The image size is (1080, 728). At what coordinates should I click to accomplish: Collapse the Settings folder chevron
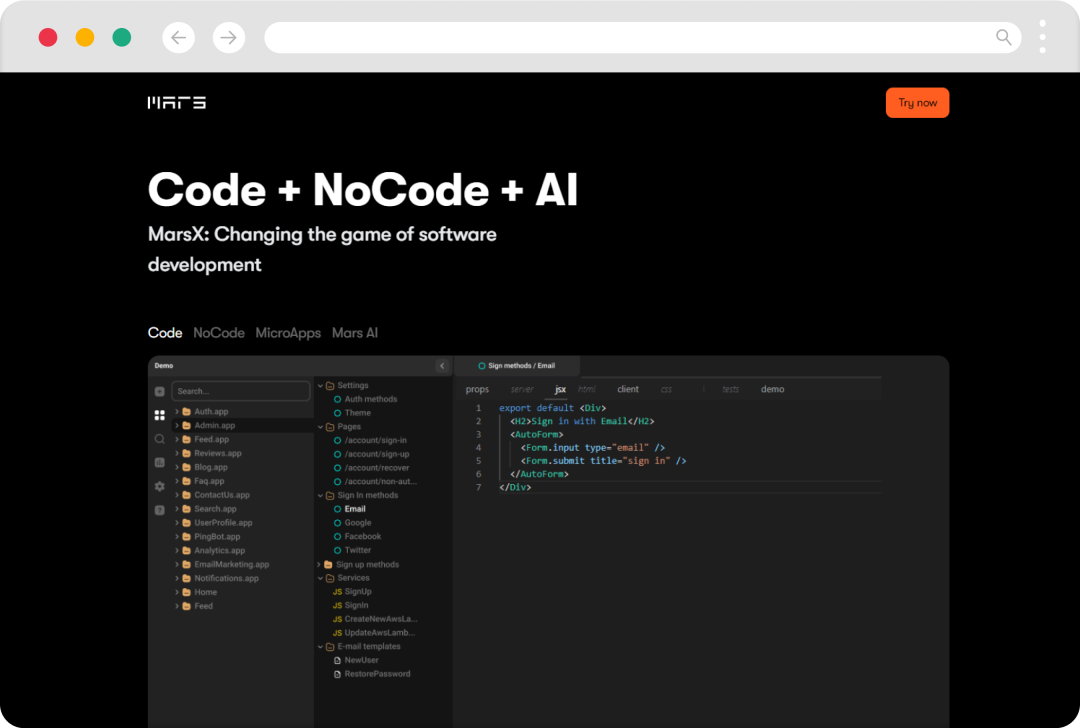point(320,386)
